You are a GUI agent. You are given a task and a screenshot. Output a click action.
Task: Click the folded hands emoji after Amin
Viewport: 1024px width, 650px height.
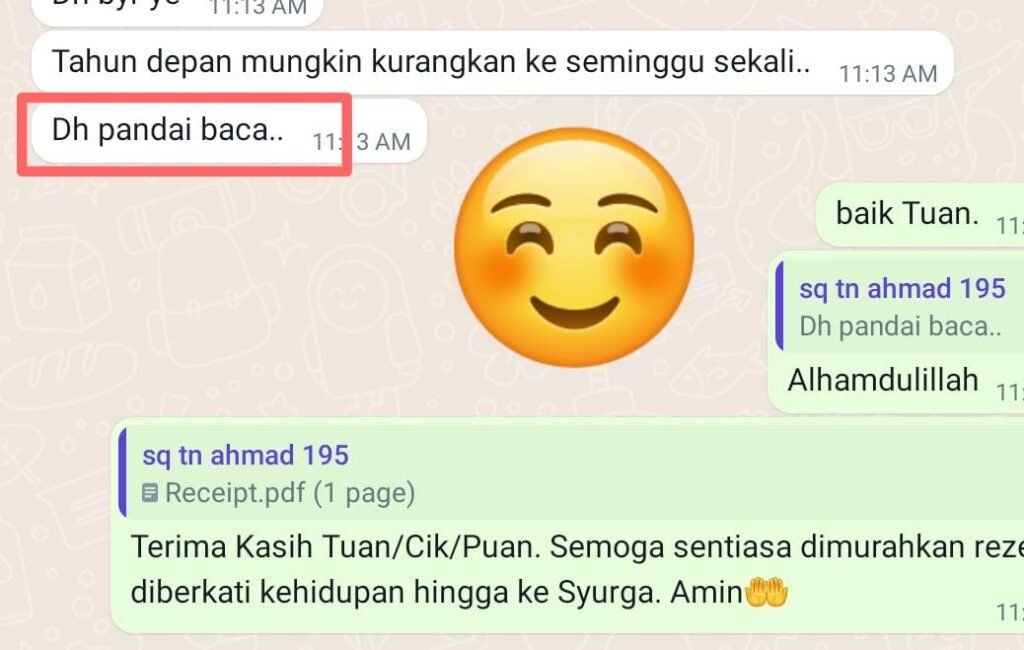[x=766, y=593]
